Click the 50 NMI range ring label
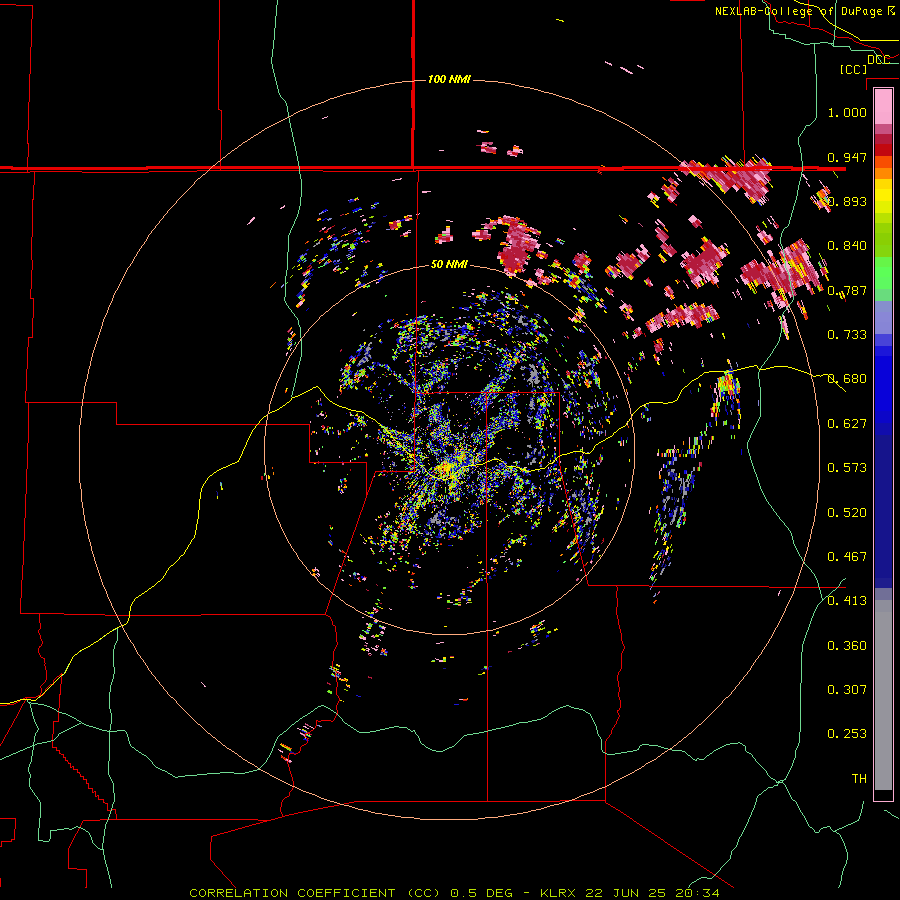The height and width of the screenshot is (900, 900). 449,264
